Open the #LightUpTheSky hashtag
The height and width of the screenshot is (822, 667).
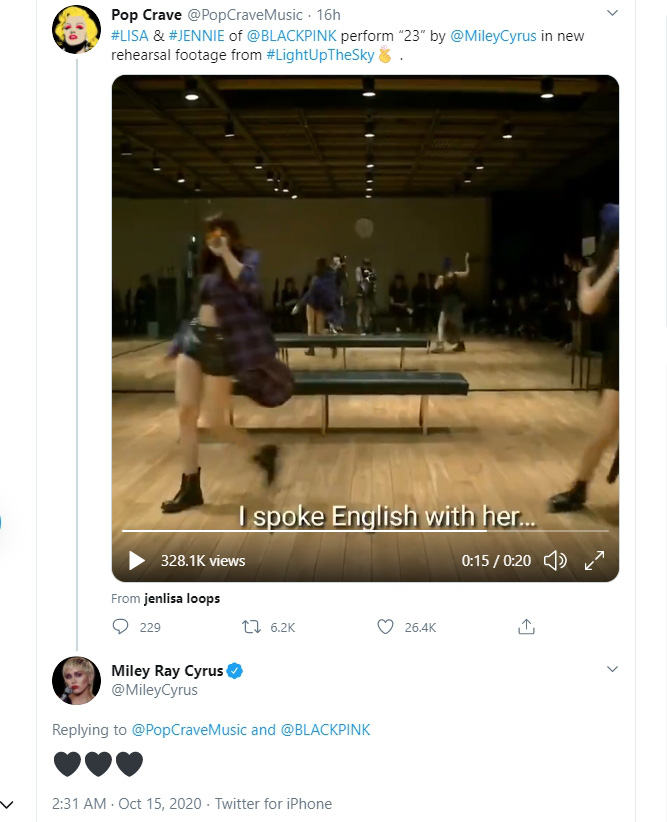pyautogui.click(x=320, y=55)
